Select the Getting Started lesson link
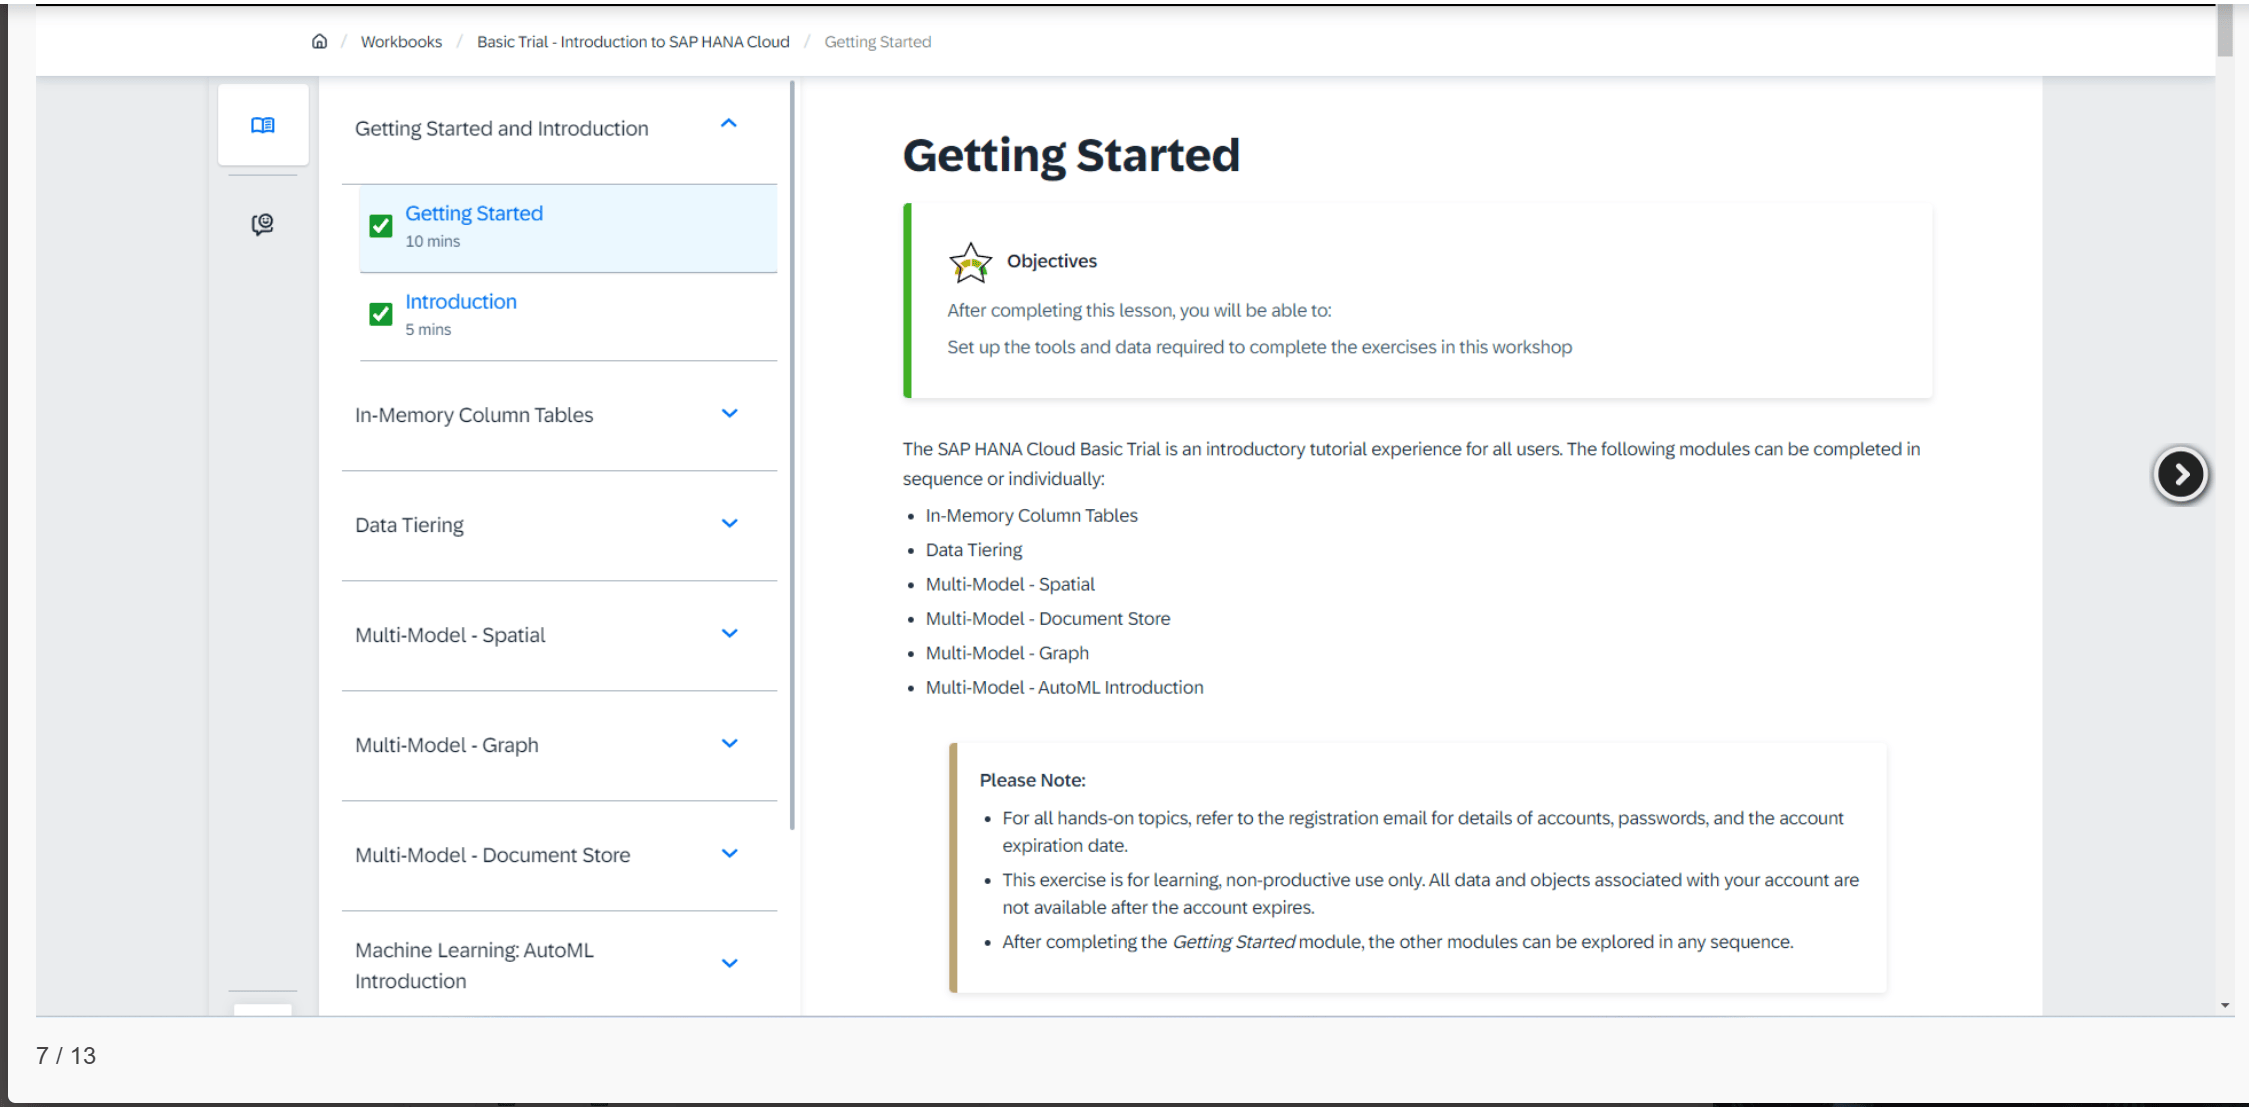The image size is (2249, 1107). pyautogui.click(x=473, y=213)
